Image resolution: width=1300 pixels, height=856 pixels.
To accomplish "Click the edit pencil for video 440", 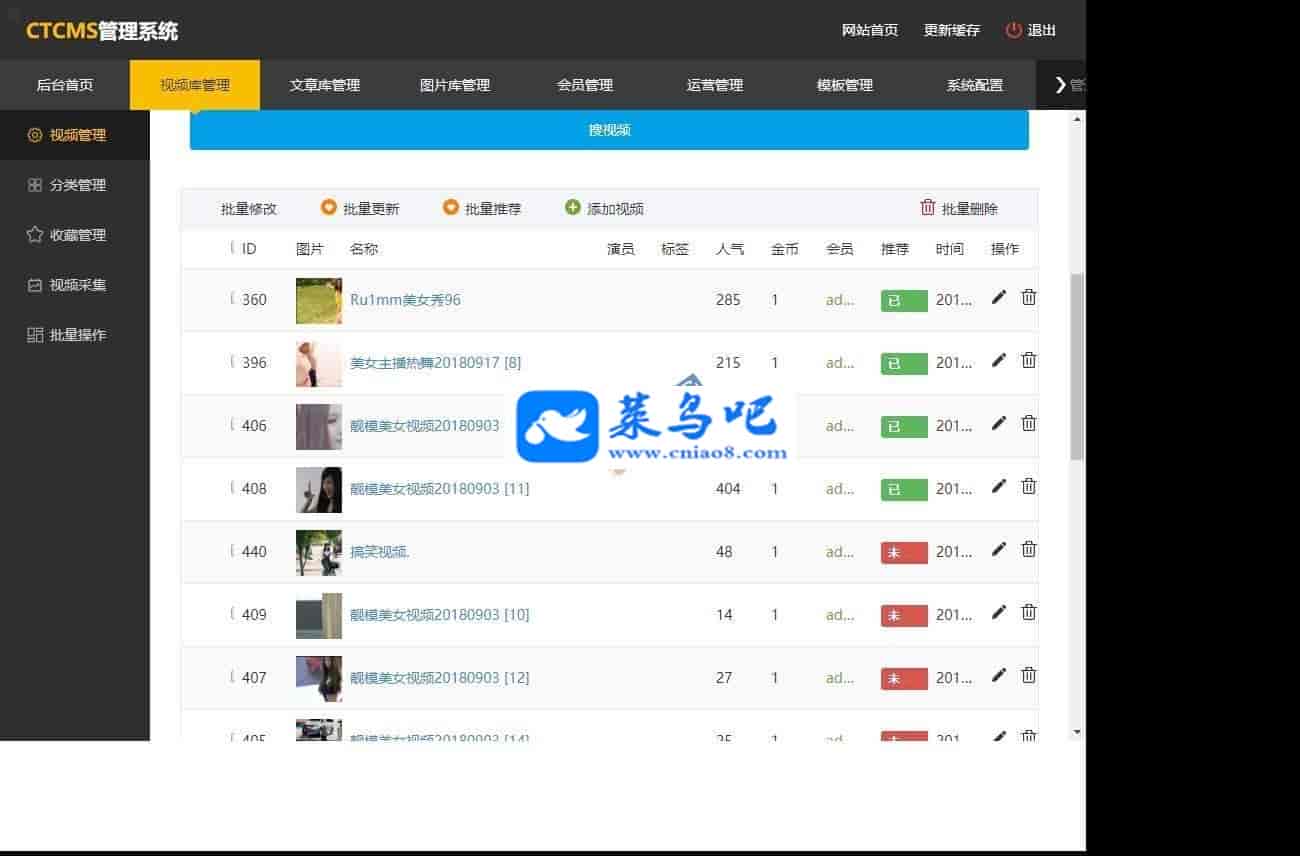I will click(998, 549).
